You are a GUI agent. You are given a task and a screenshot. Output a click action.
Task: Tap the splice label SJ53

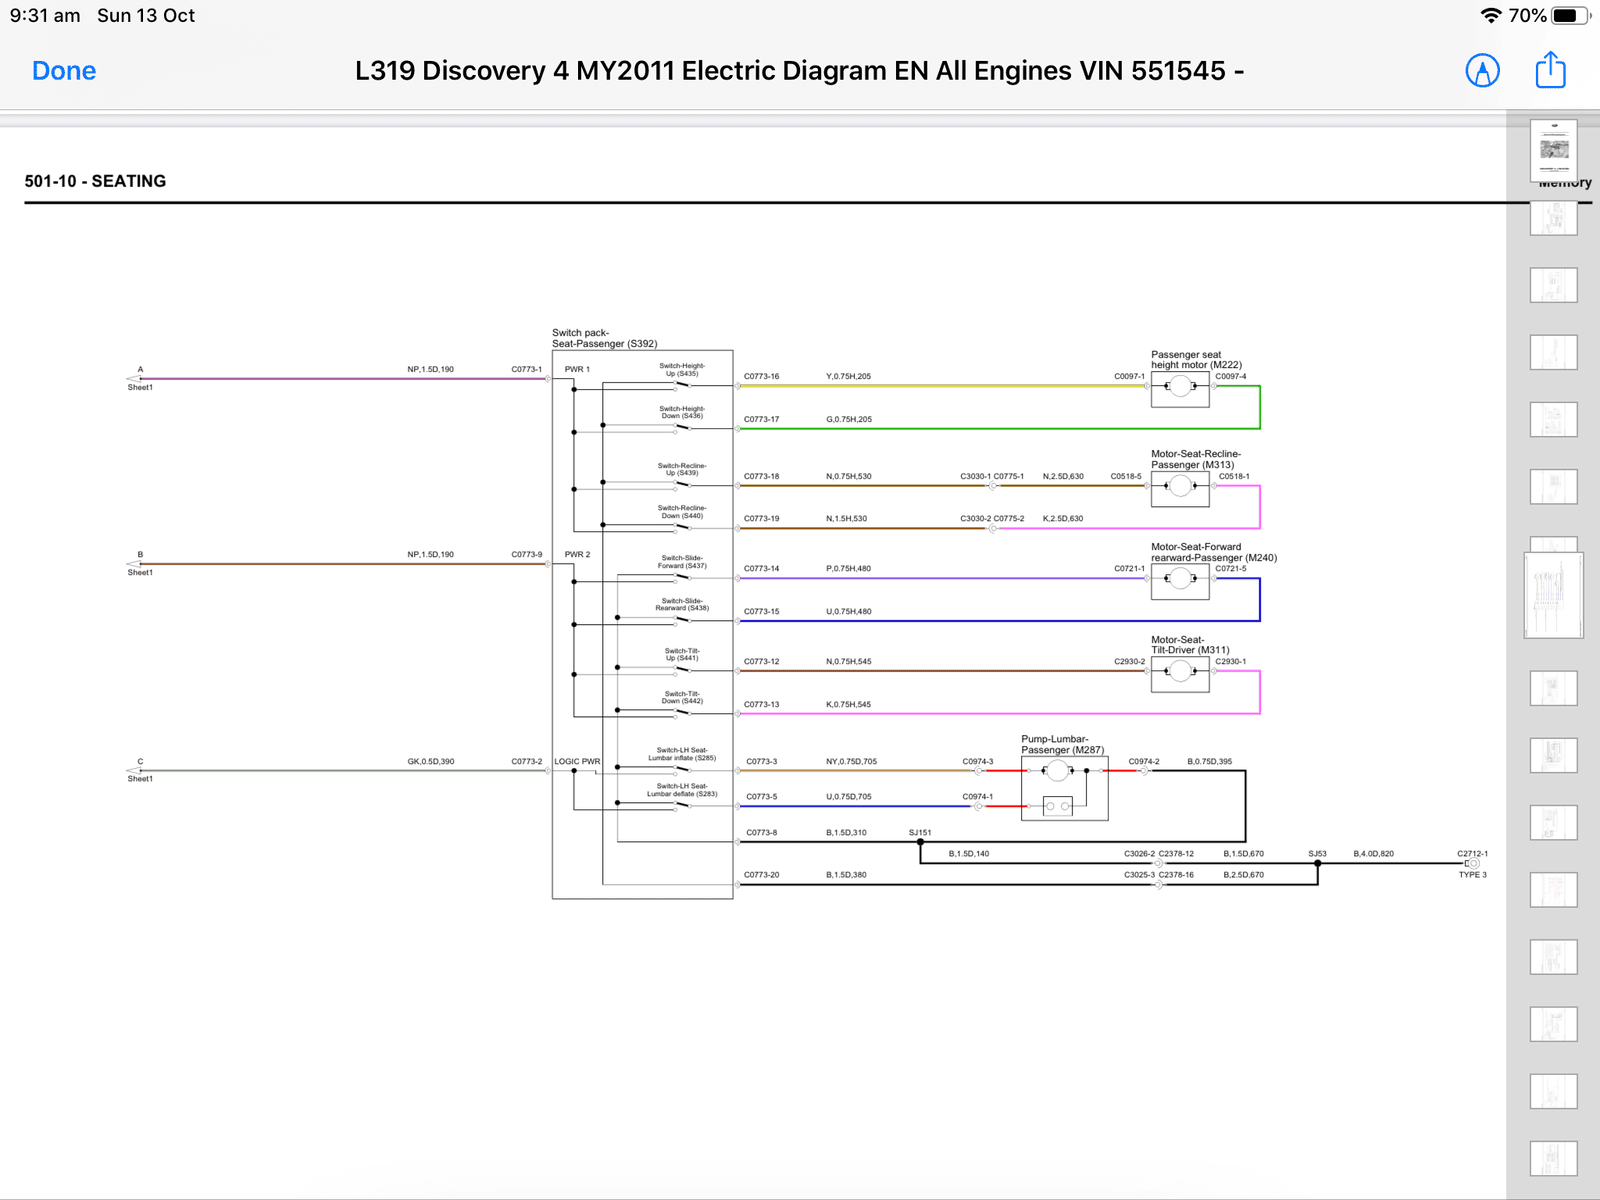click(1317, 853)
